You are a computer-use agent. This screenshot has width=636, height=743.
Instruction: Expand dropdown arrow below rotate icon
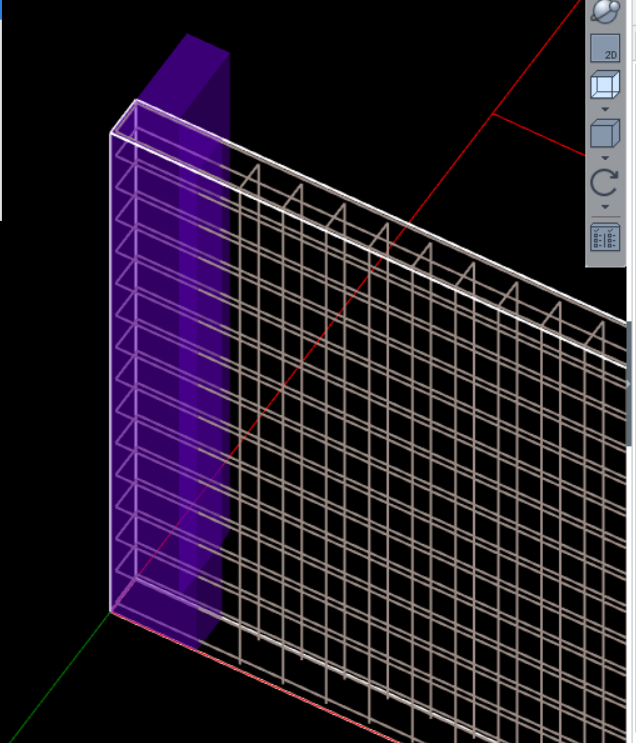(x=605, y=207)
